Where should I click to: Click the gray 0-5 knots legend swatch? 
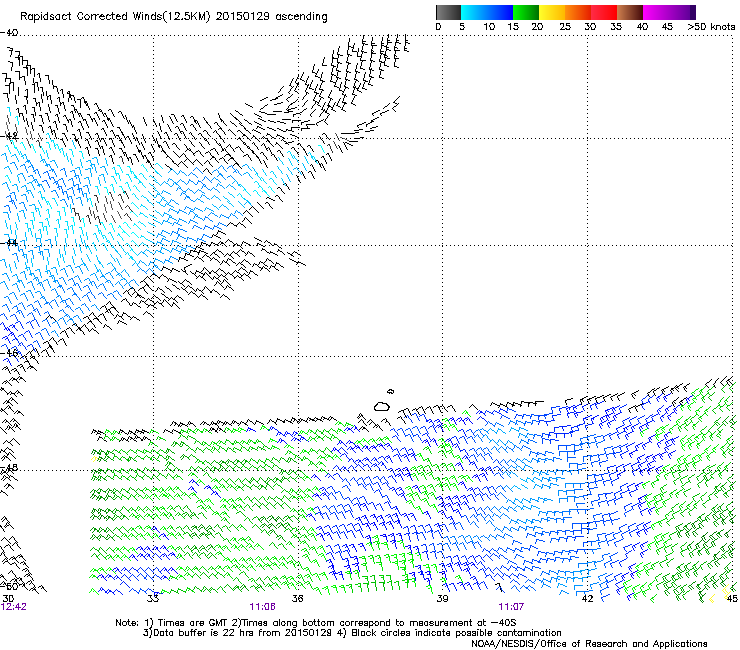[448, 12]
